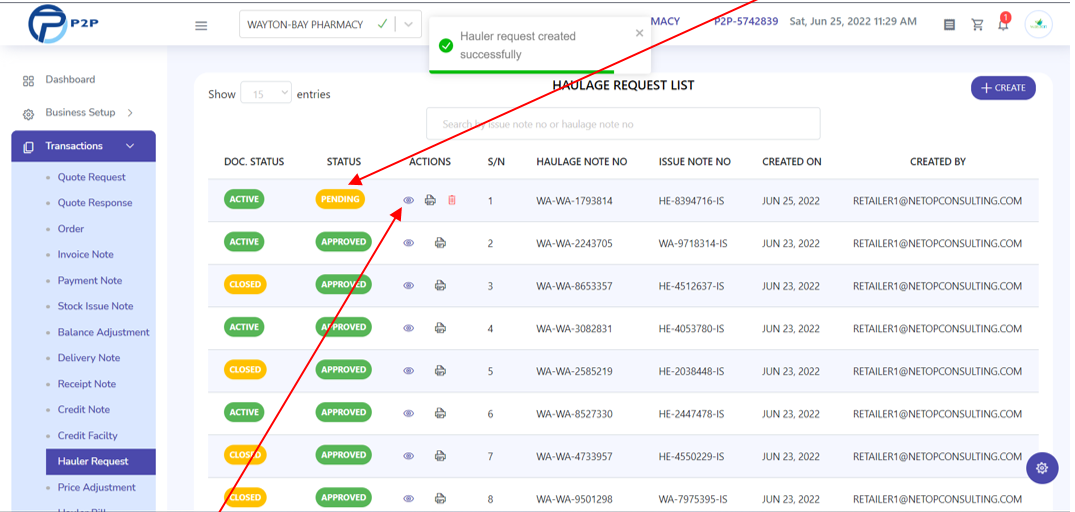Print haulage note WA-WA-2243705

(x=441, y=243)
